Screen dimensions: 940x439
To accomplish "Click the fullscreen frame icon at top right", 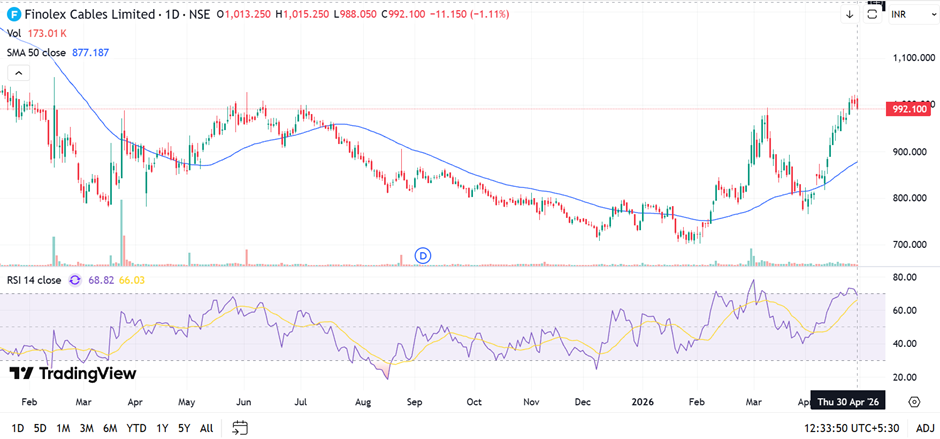I will coord(873,15).
